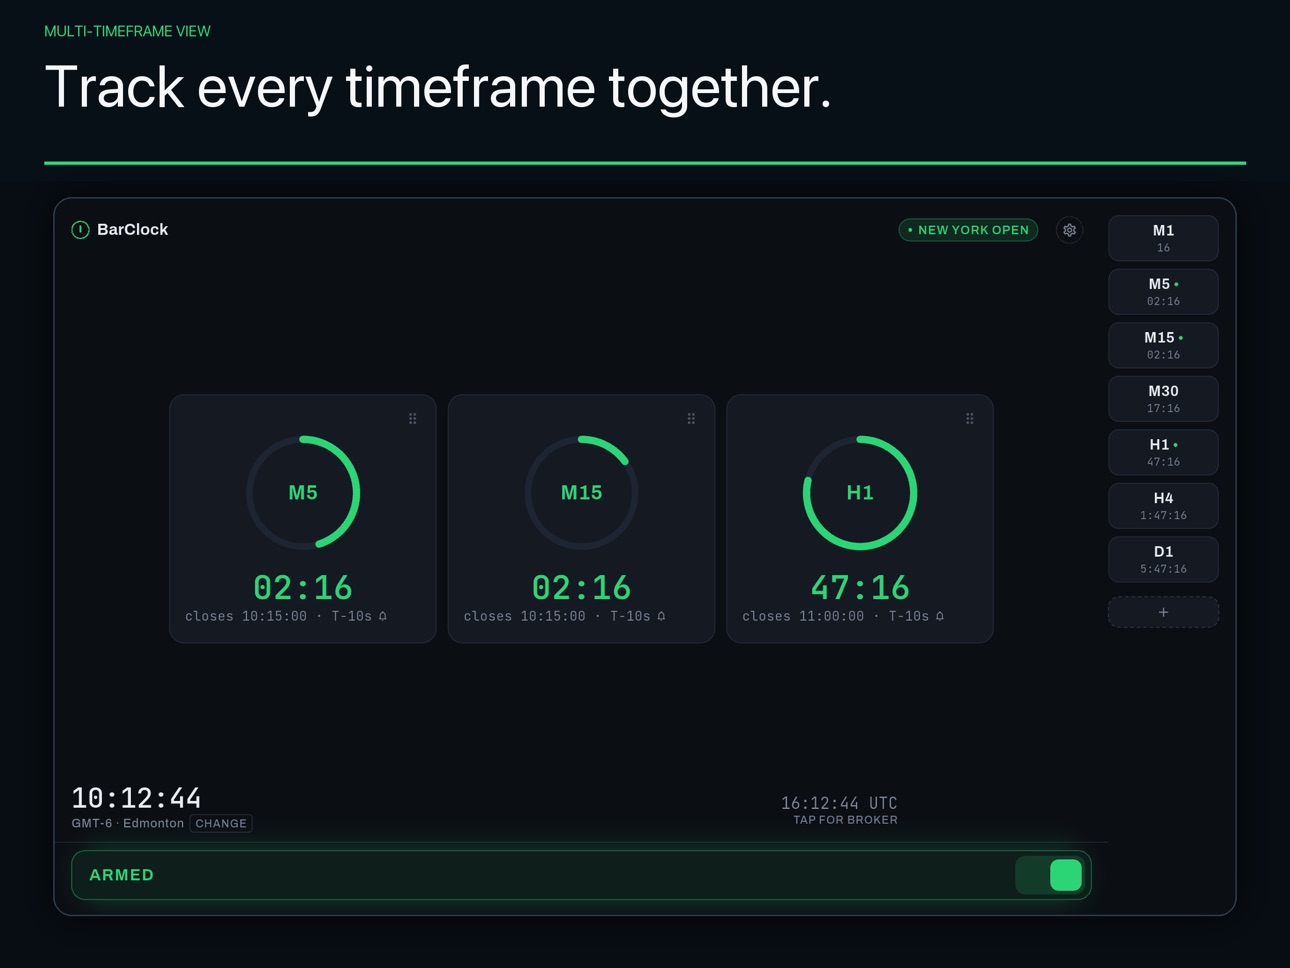Click the TAP FOR BROKER label
This screenshot has width=1290, height=968.
click(x=845, y=820)
